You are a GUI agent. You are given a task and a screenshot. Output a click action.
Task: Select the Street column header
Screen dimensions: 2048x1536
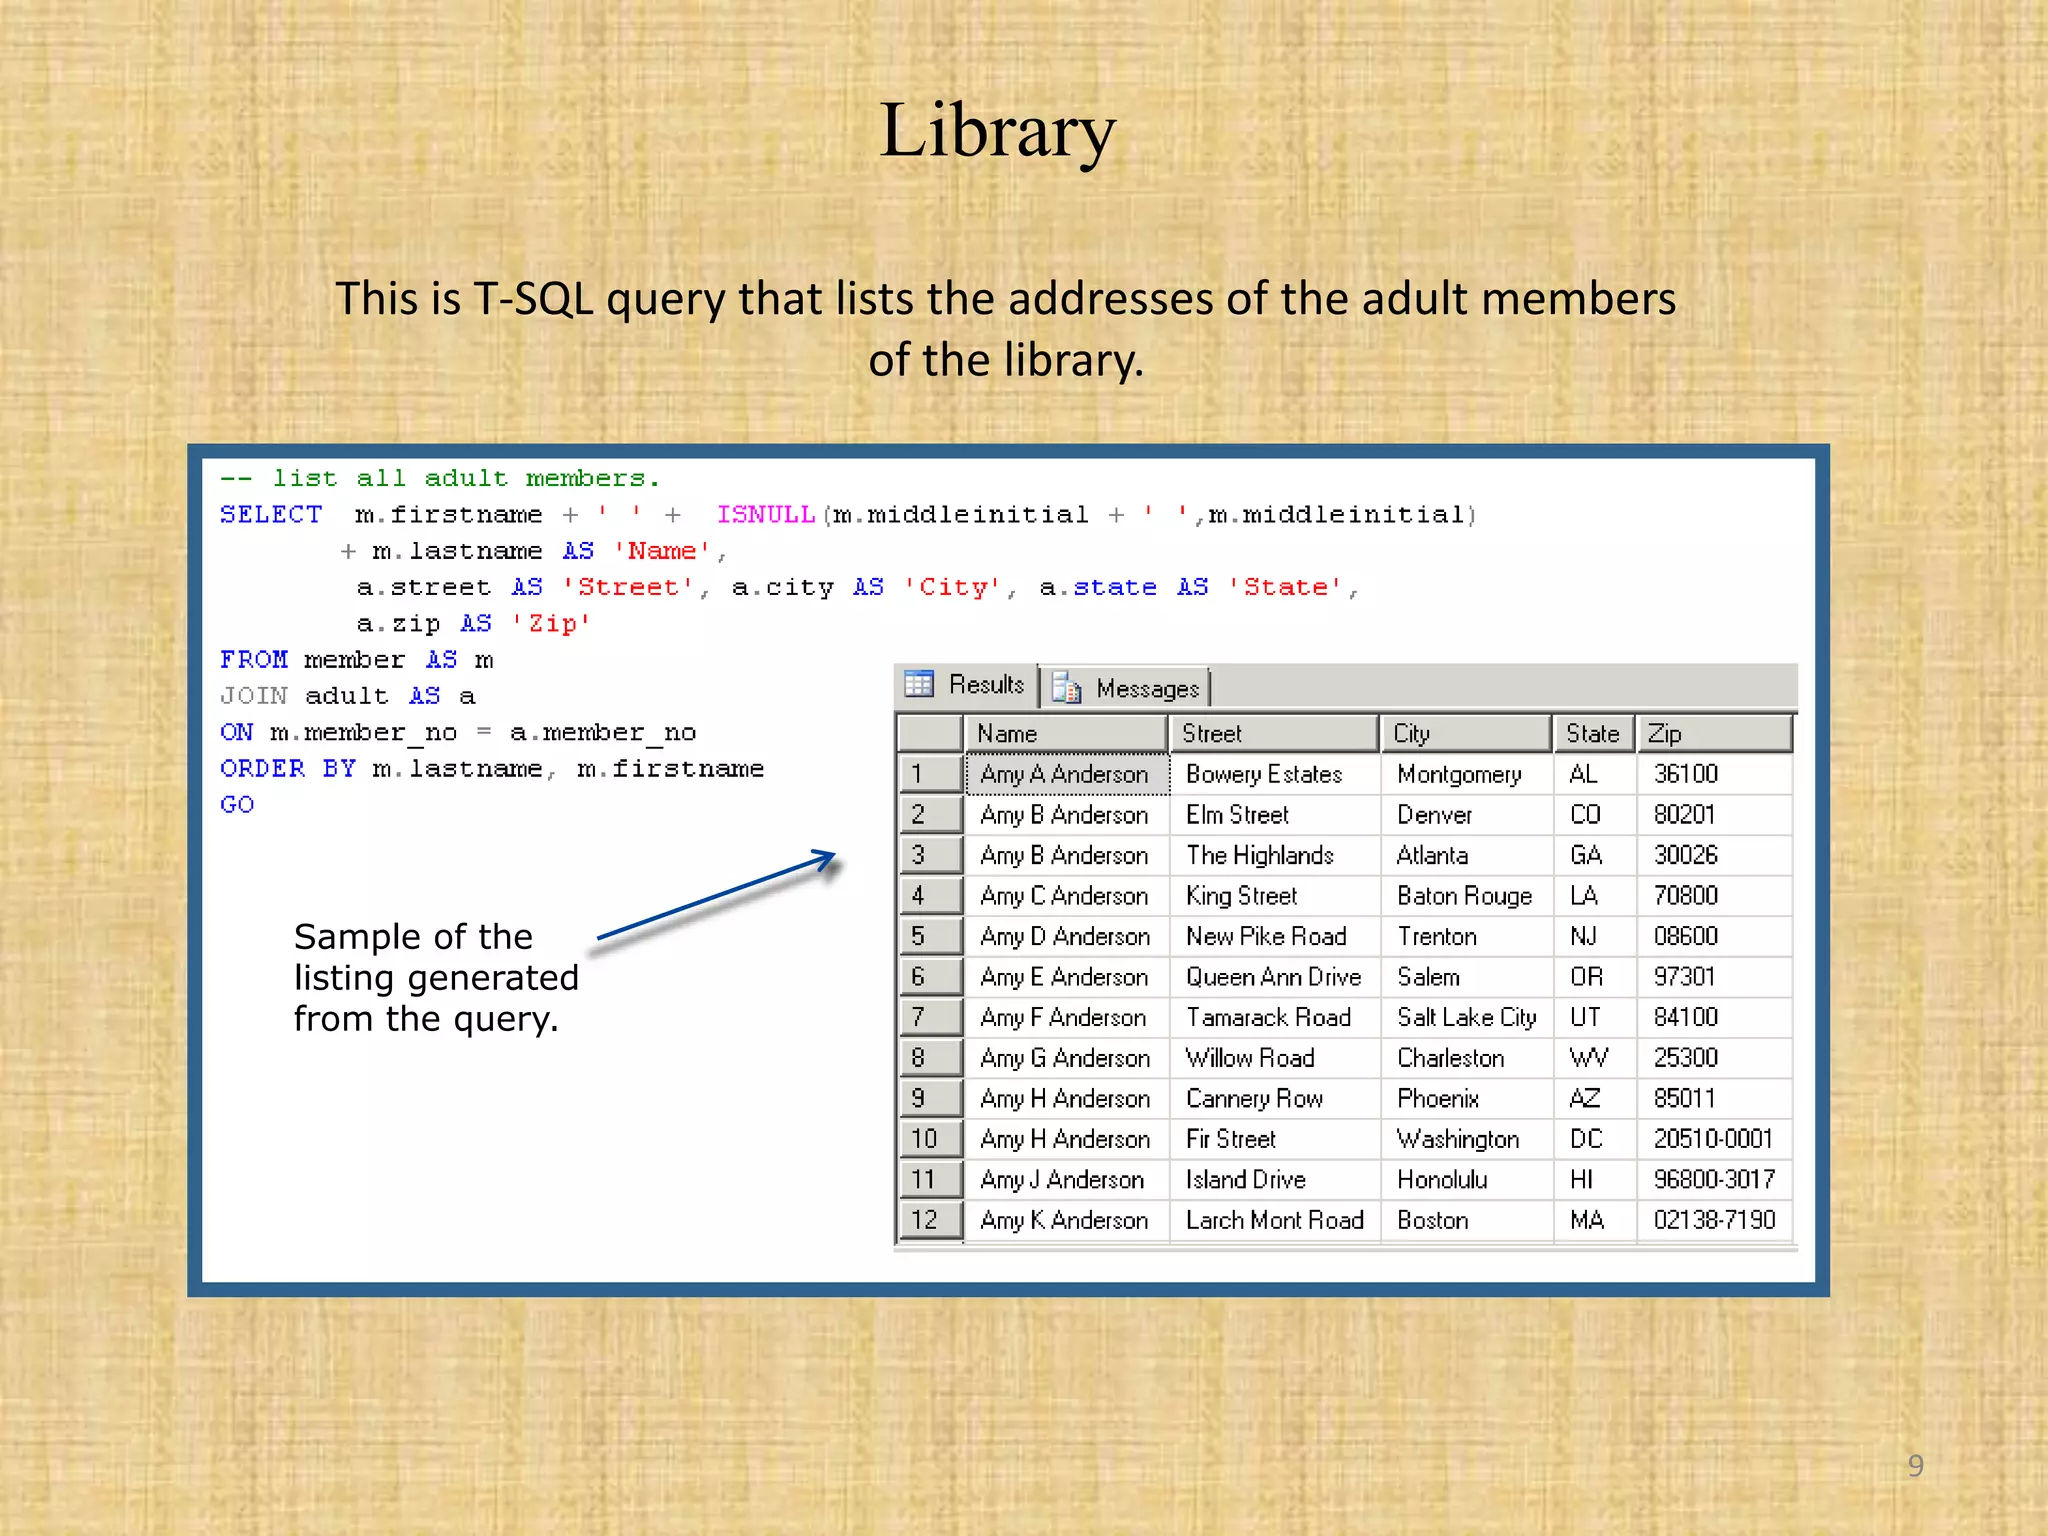1274,733
